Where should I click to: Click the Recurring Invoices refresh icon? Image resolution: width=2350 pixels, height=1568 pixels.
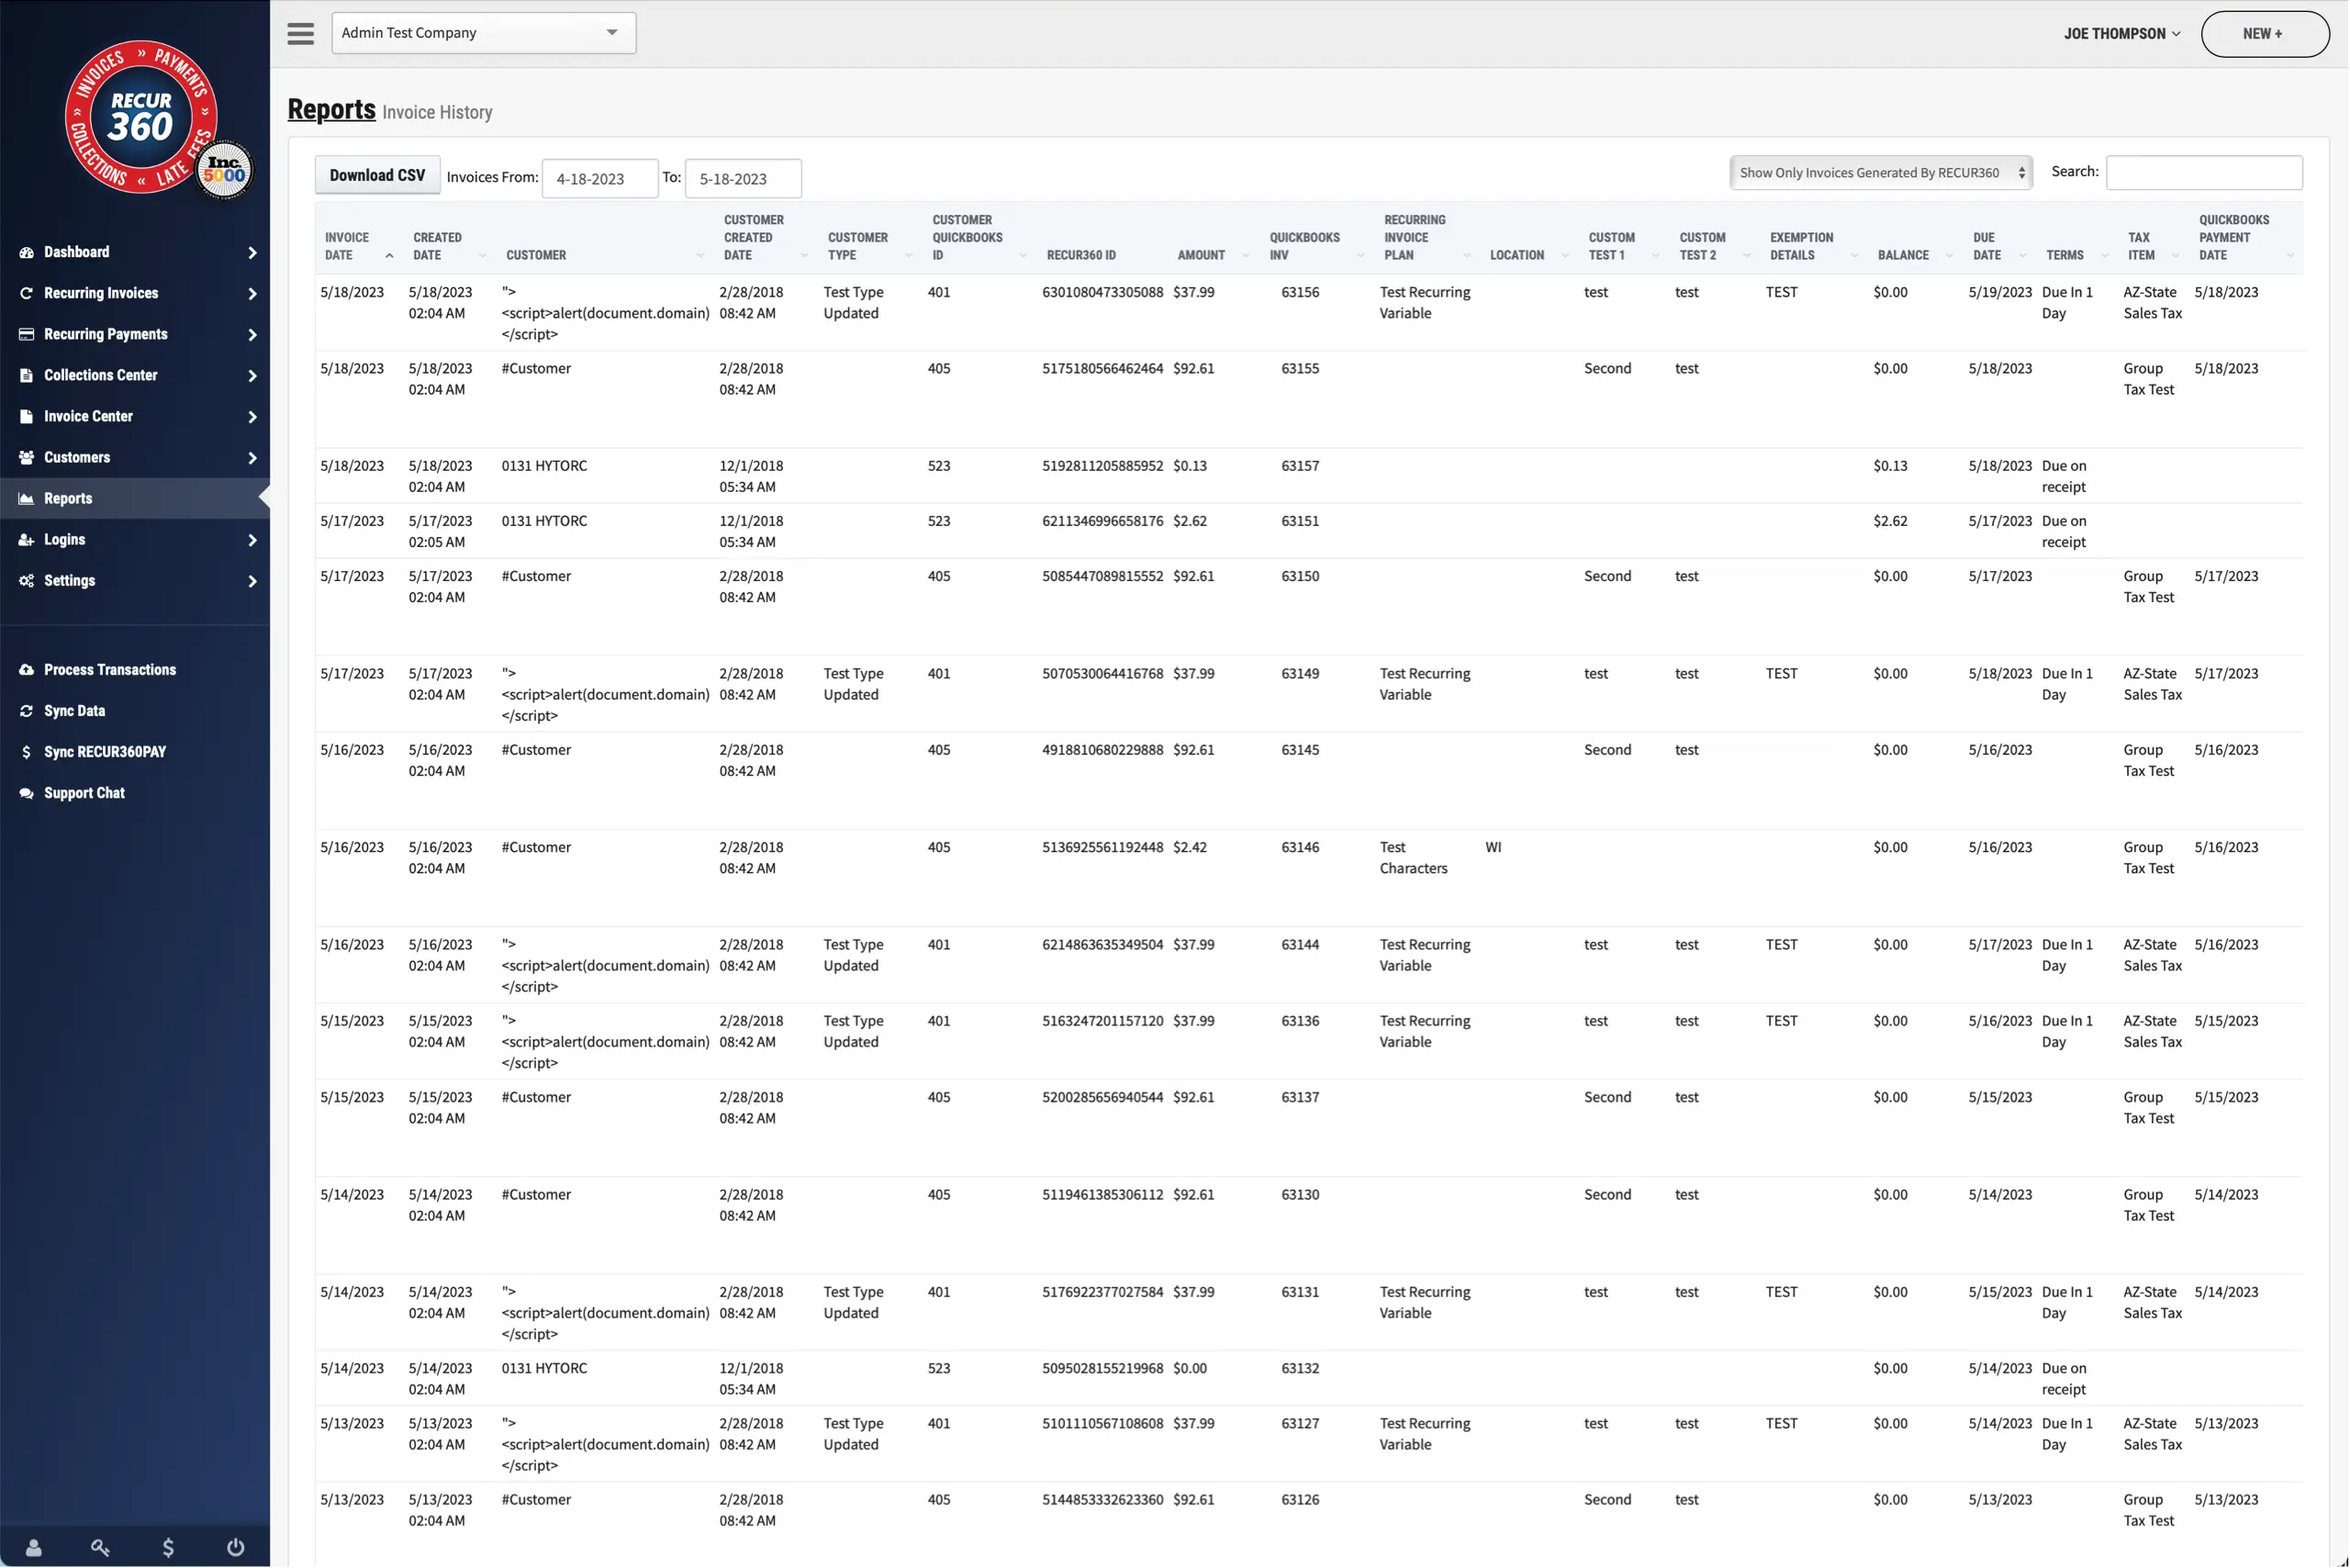27,293
